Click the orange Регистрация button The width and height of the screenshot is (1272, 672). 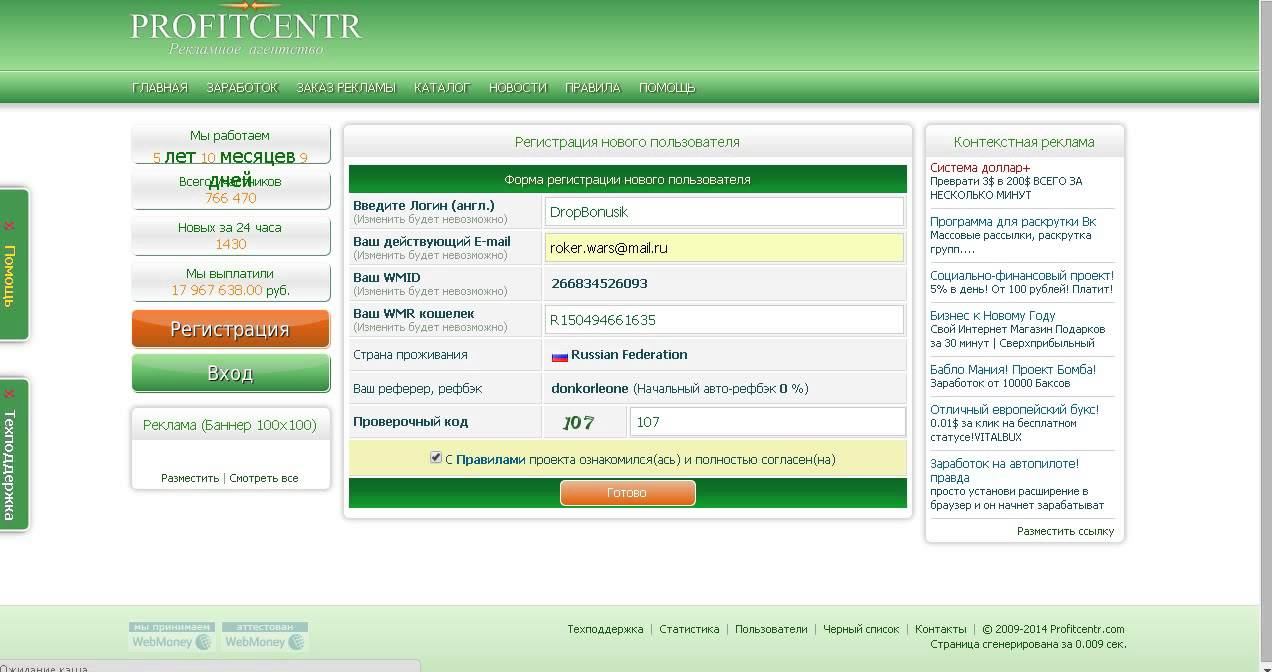[230, 329]
